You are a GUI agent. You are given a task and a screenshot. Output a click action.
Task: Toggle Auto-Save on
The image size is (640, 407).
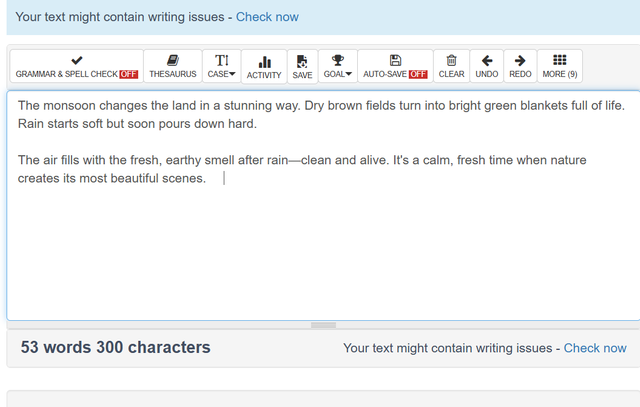[x=395, y=67]
